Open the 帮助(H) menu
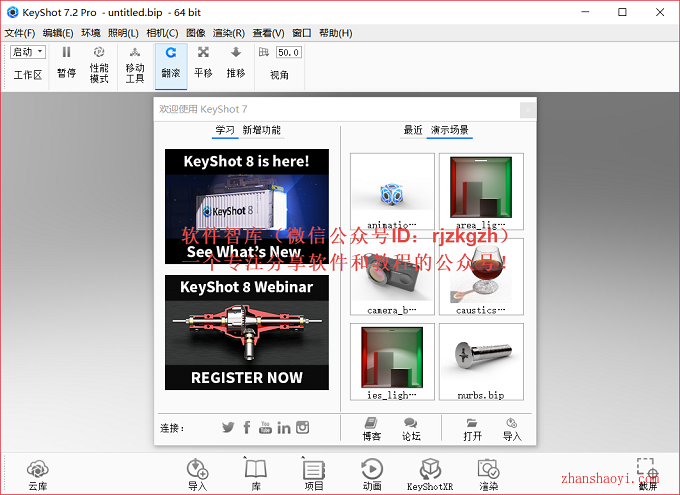This screenshot has height=495, width=680. point(336,33)
